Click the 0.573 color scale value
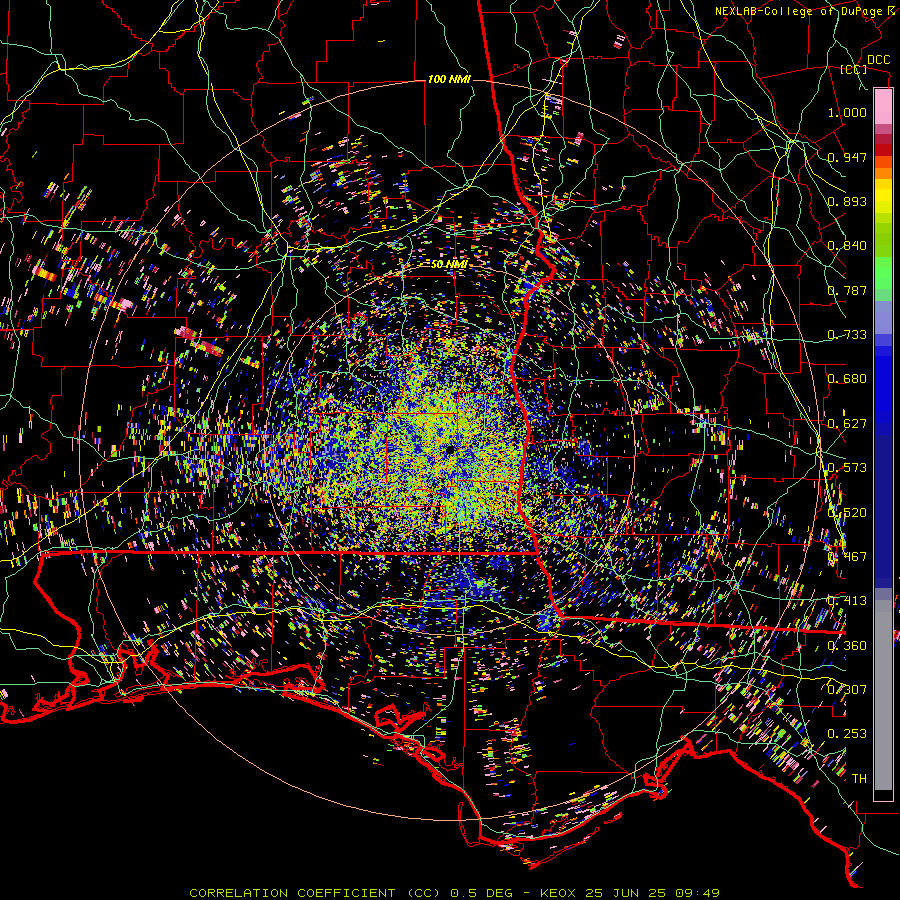The width and height of the screenshot is (900, 900). tap(847, 468)
